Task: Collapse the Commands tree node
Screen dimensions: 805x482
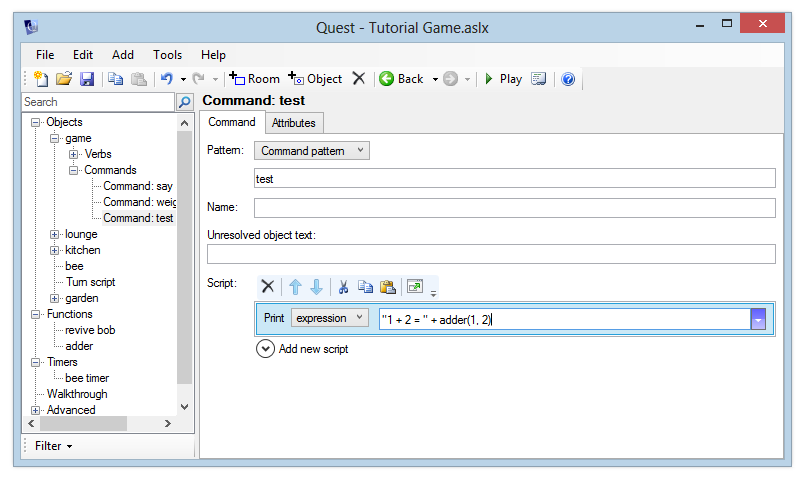Action: 73,170
